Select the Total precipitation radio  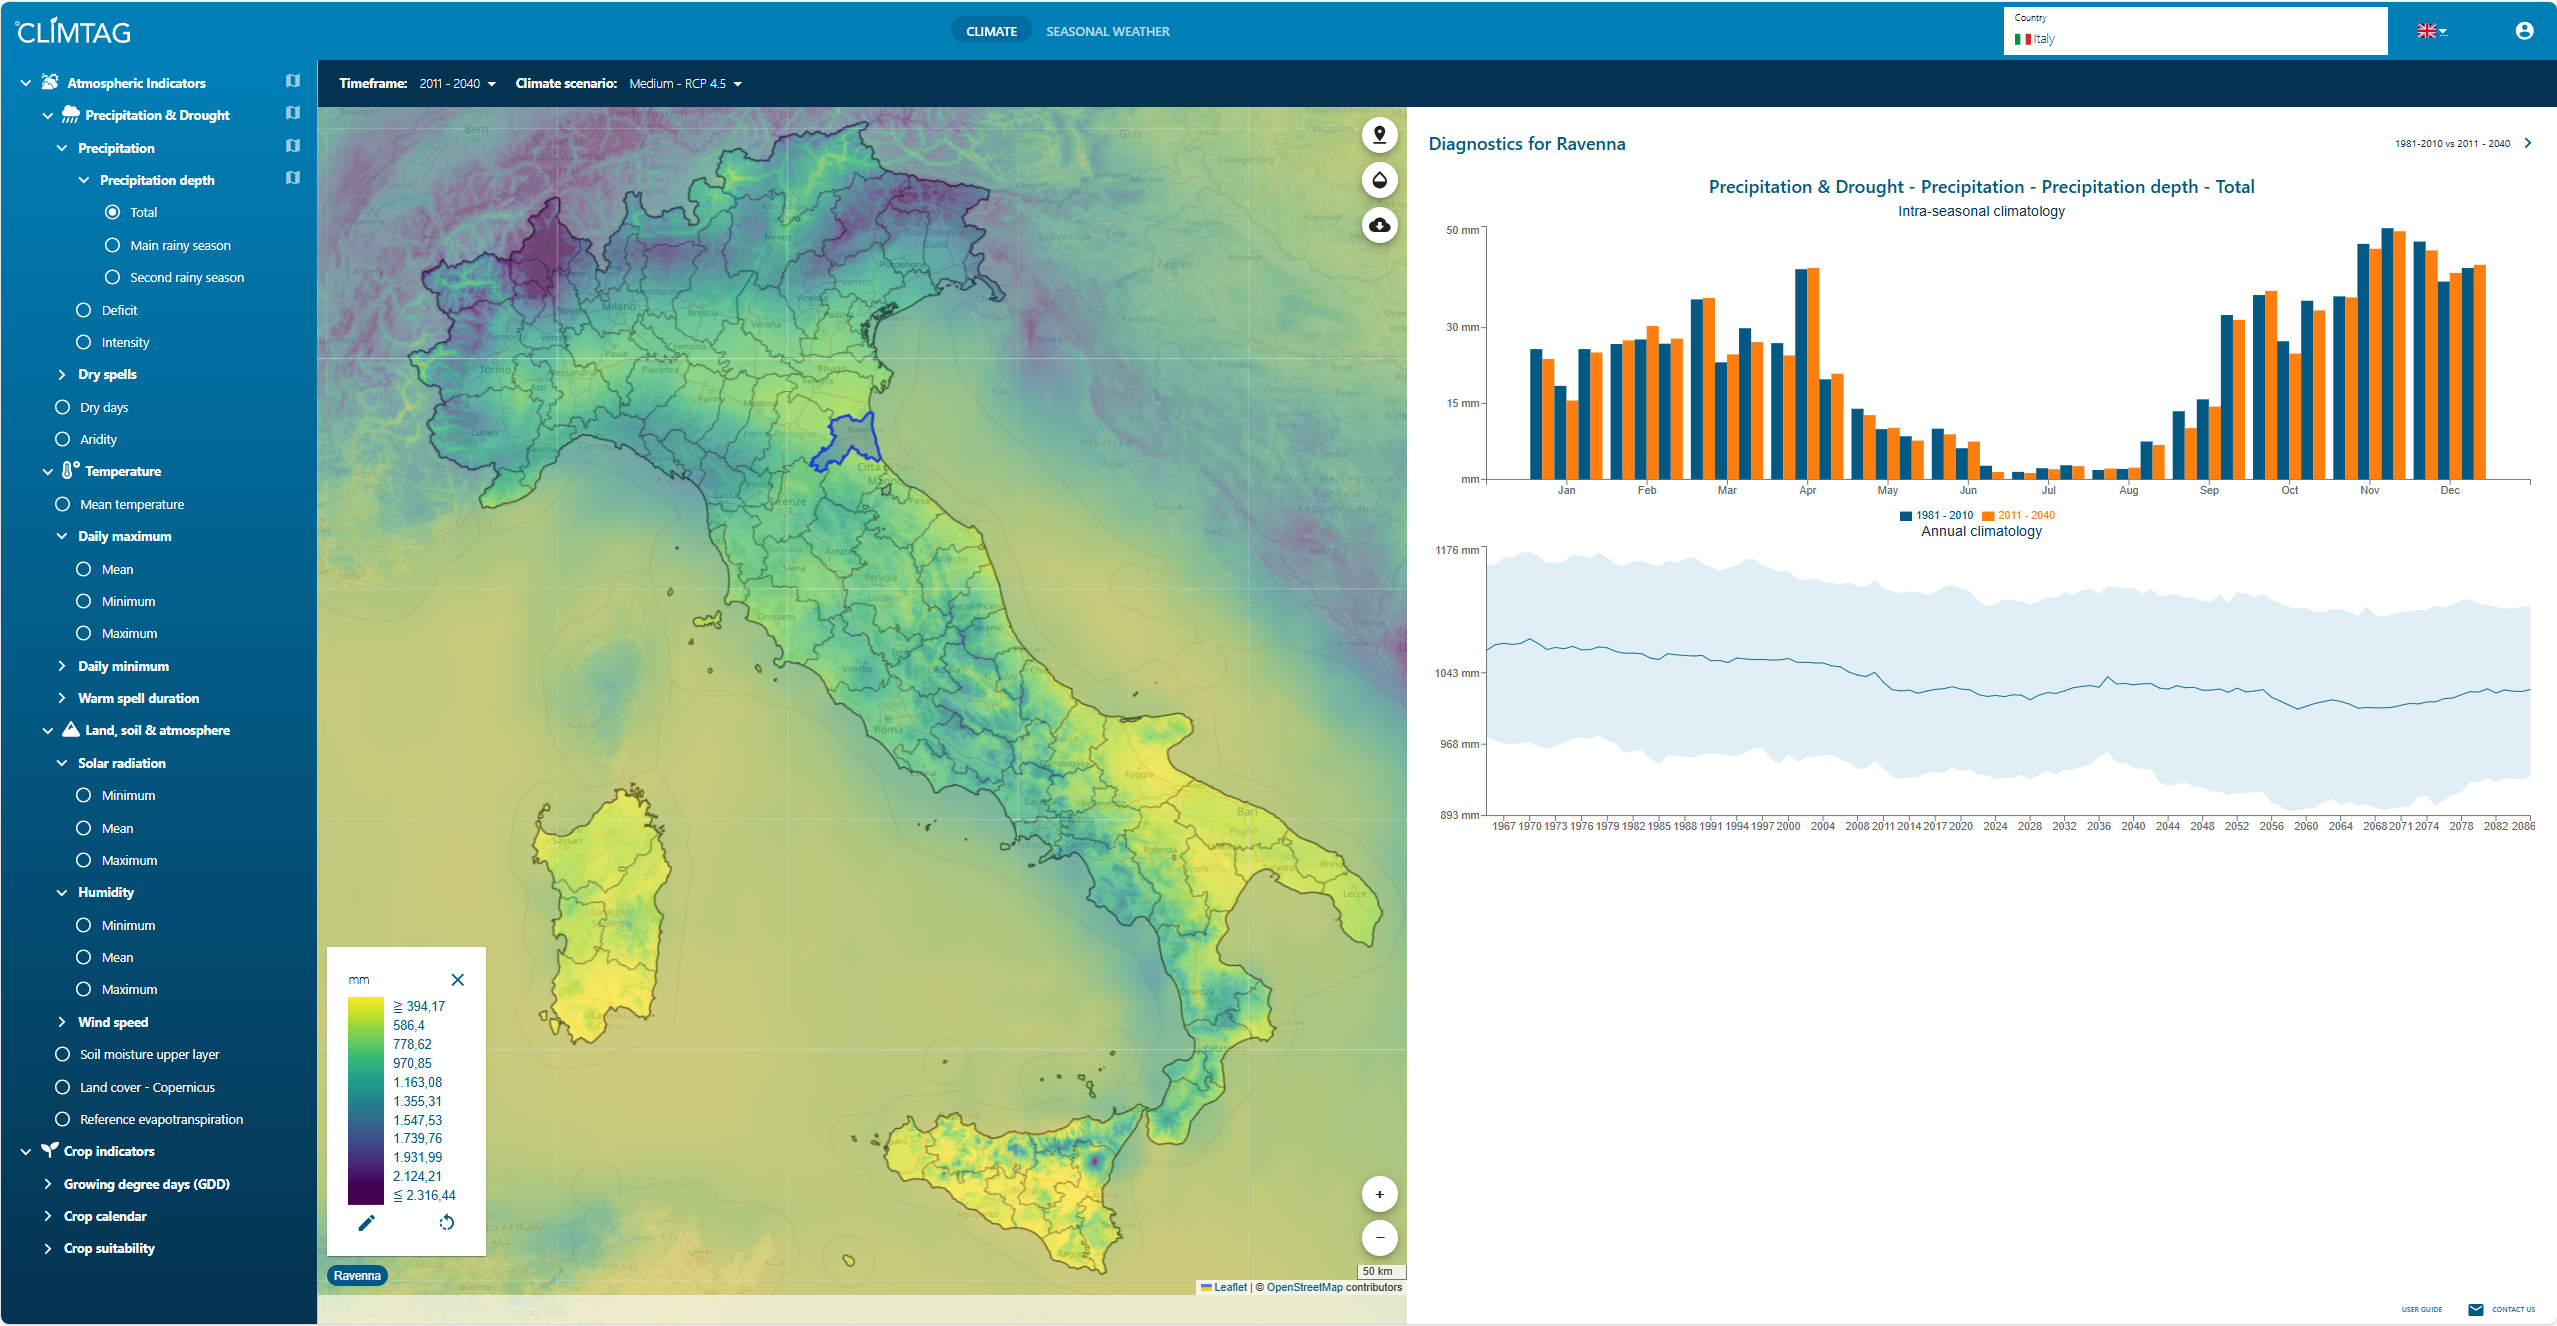(x=112, y=212)
